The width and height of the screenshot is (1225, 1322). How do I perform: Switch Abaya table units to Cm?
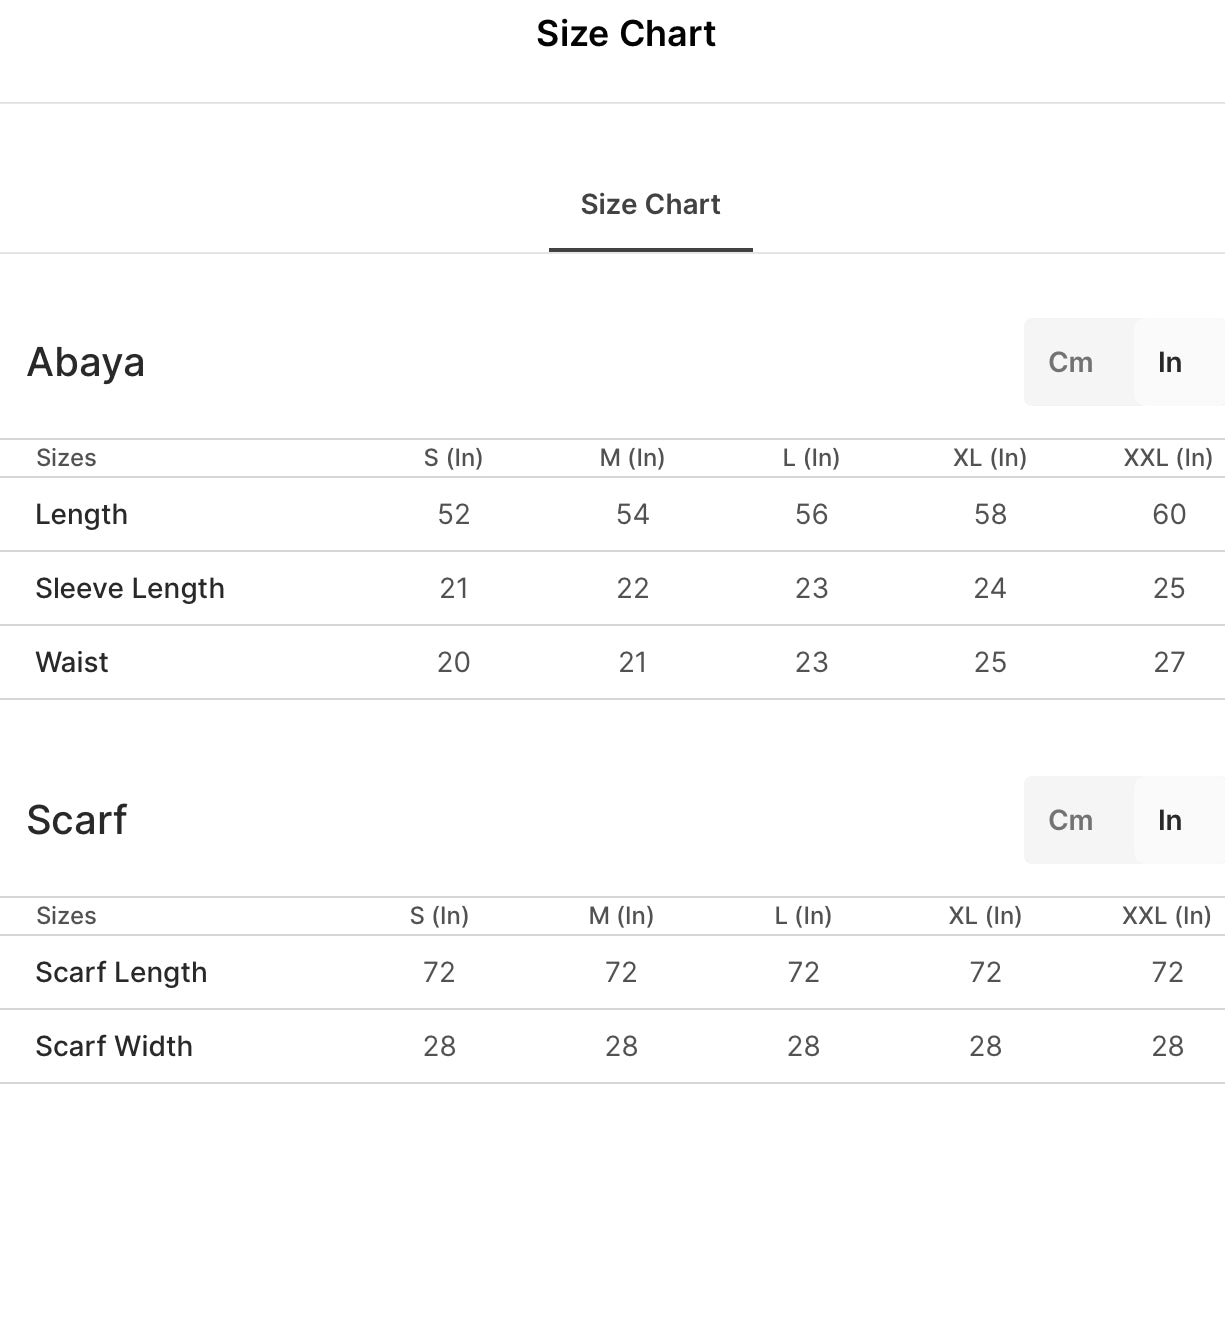(1070, 362)
